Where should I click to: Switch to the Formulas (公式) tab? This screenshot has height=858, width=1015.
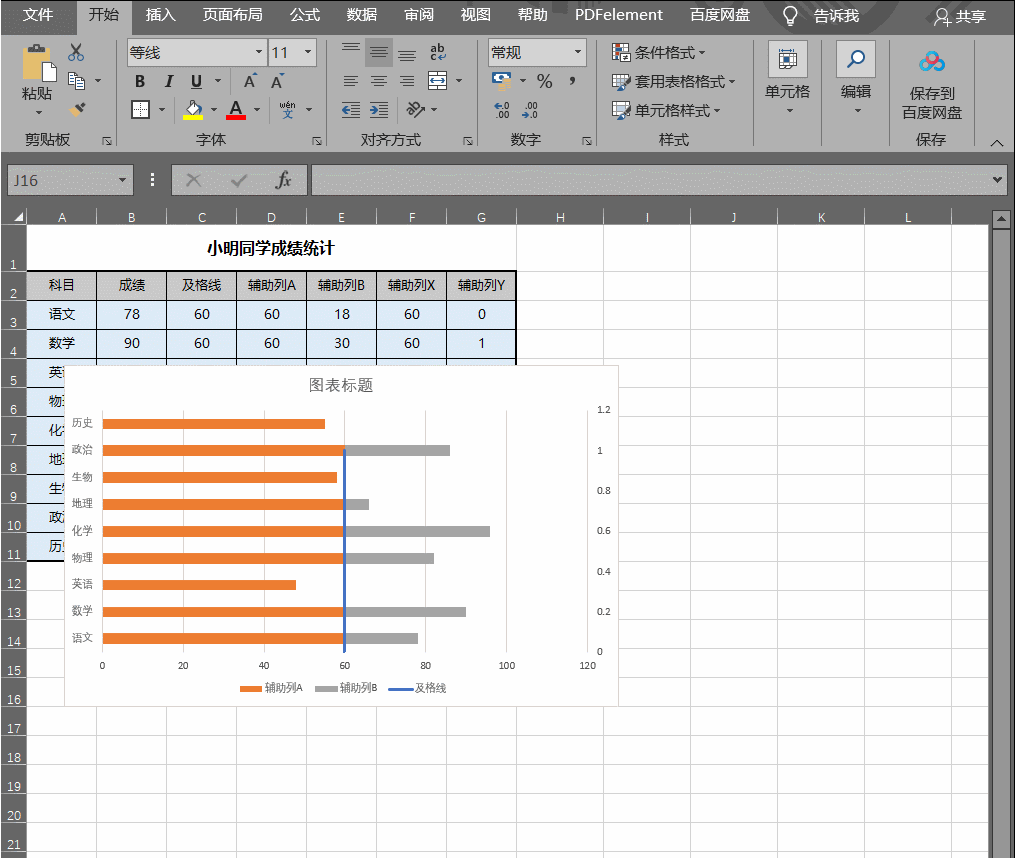pos(305,15)
